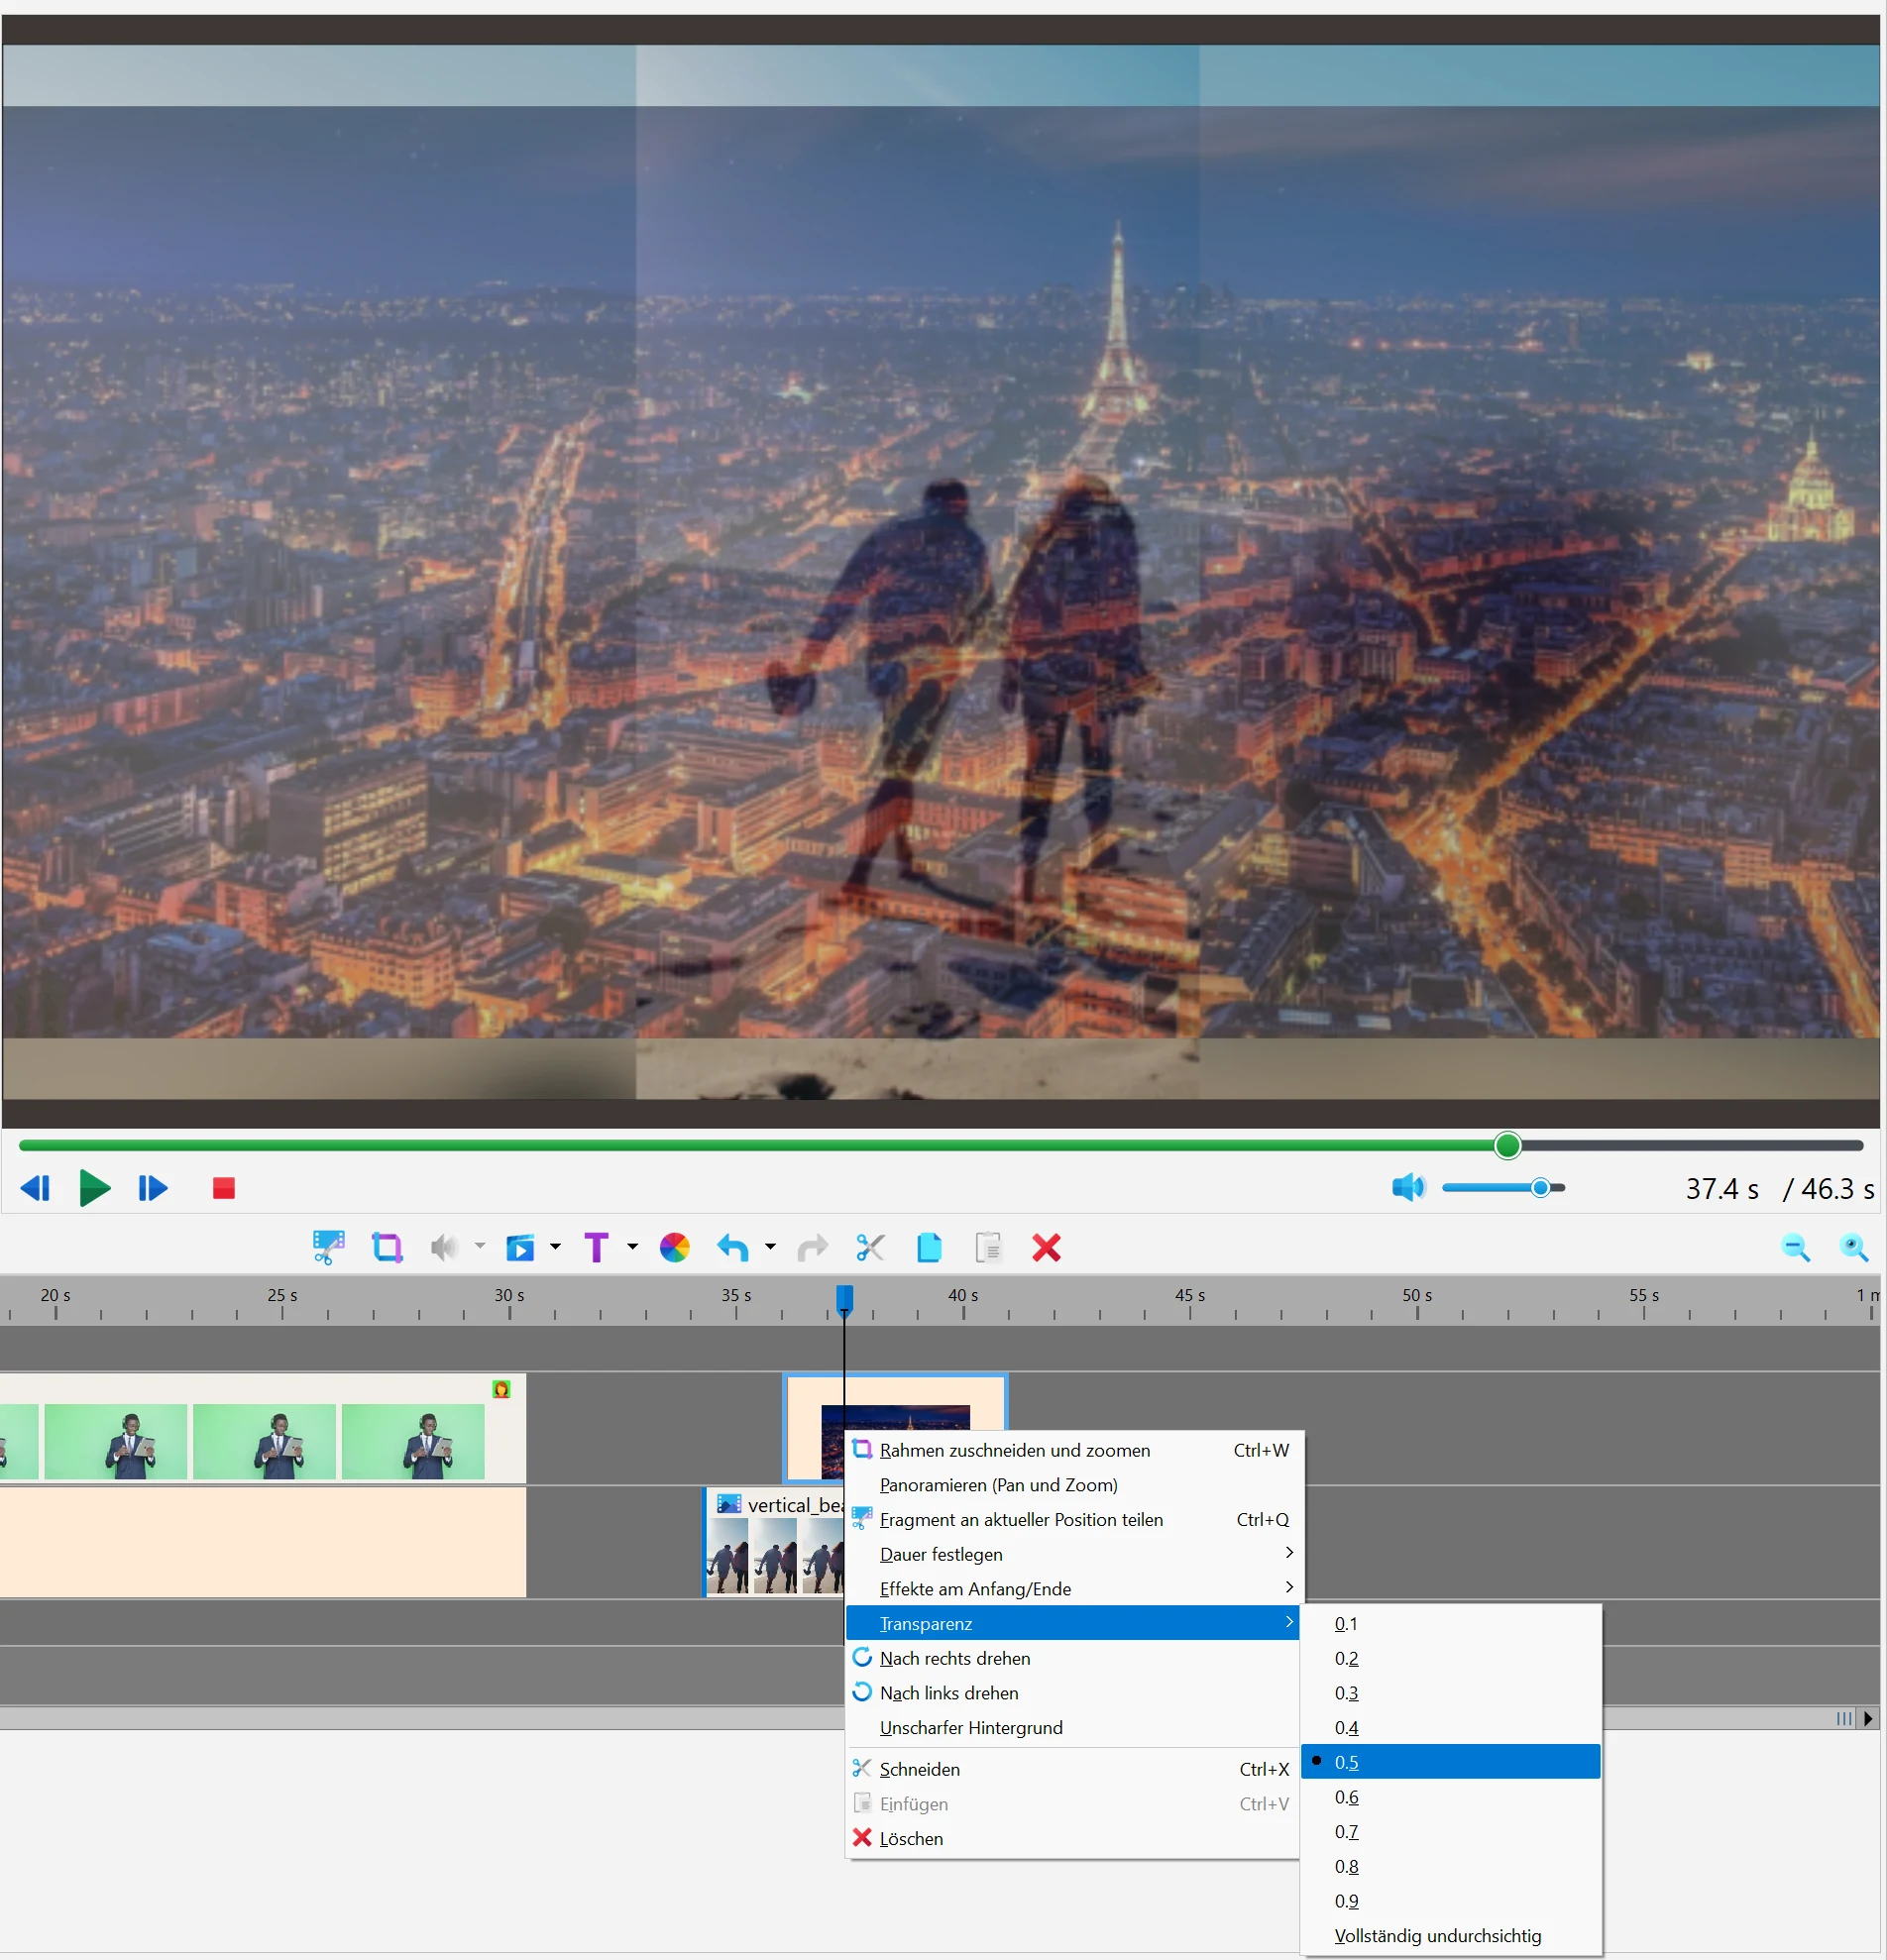Click the copy toolbar icon
Screen dimensions: 1887x1960
coord(929,1247)
